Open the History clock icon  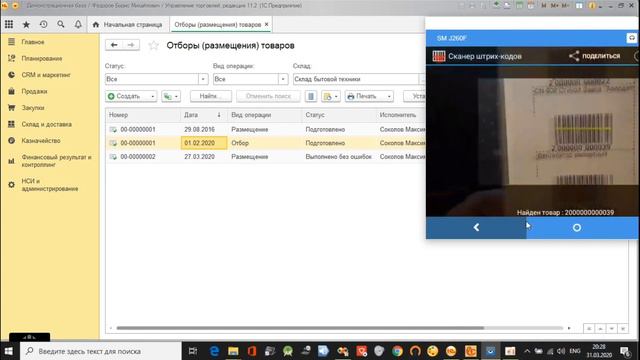pos(44,24)
